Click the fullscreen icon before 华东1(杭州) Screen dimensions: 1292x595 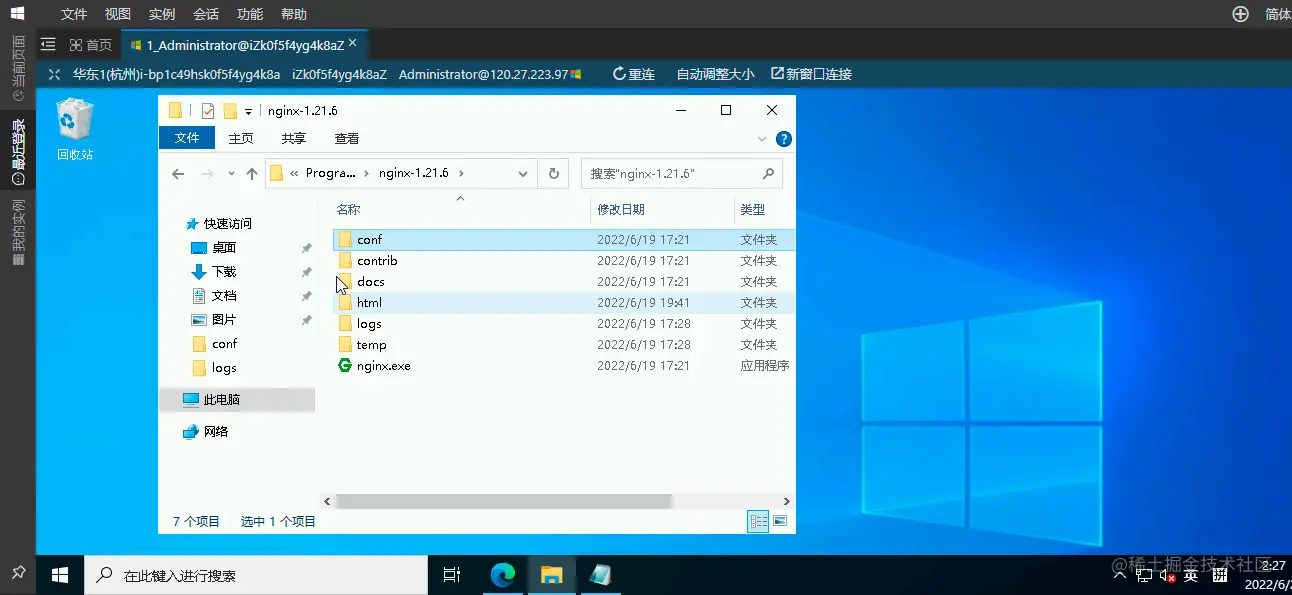click(54, 74)
